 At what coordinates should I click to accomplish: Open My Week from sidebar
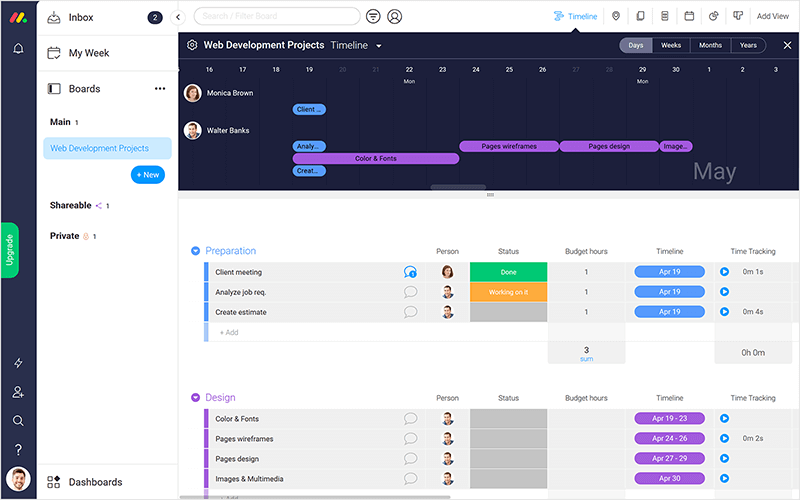click(x=88, y=53)
